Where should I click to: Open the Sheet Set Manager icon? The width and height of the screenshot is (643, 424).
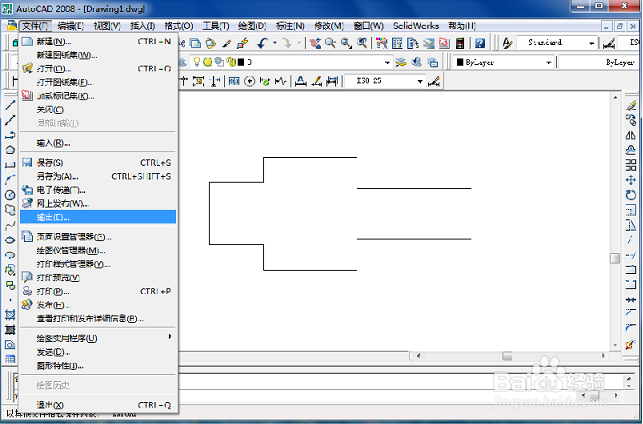click(429, 43)
